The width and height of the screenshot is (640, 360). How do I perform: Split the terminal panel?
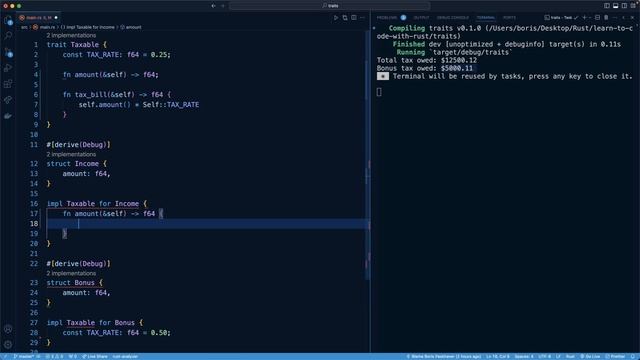pos(597,18)
